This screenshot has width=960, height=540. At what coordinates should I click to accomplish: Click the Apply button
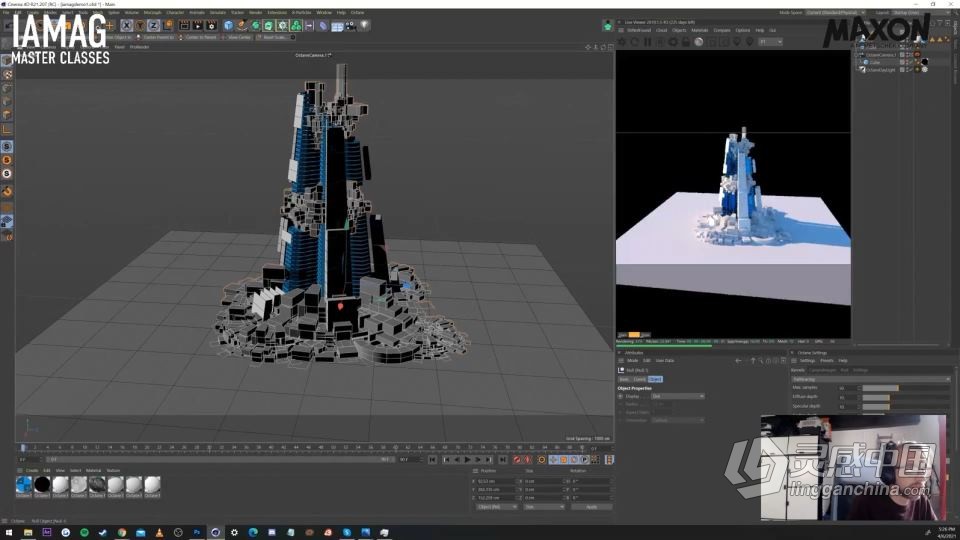(x=591, y=507)
